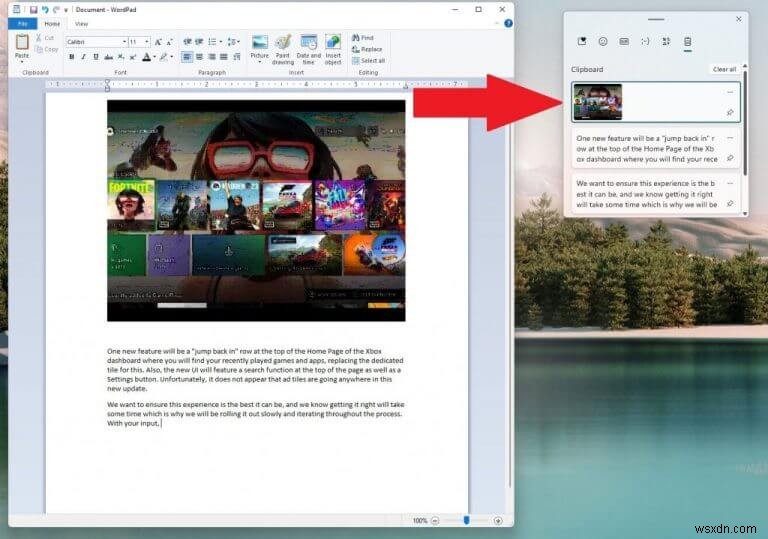Image resolution: width=768 pixels, height=539 pixels.
Task: Open the kaomoji tab in clipboard panel
Action: tap(645, 42)
